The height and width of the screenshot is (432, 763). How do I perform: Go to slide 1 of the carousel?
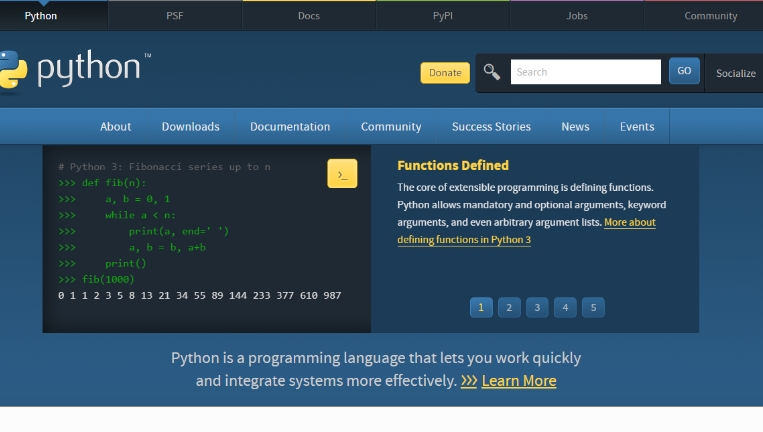[x=481, y=307]
